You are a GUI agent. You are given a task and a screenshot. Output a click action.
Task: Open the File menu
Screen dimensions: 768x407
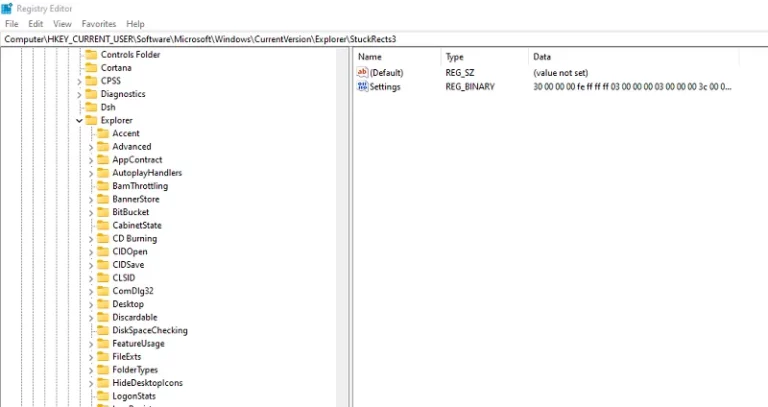pyautogui.click(x=11, y=24)
